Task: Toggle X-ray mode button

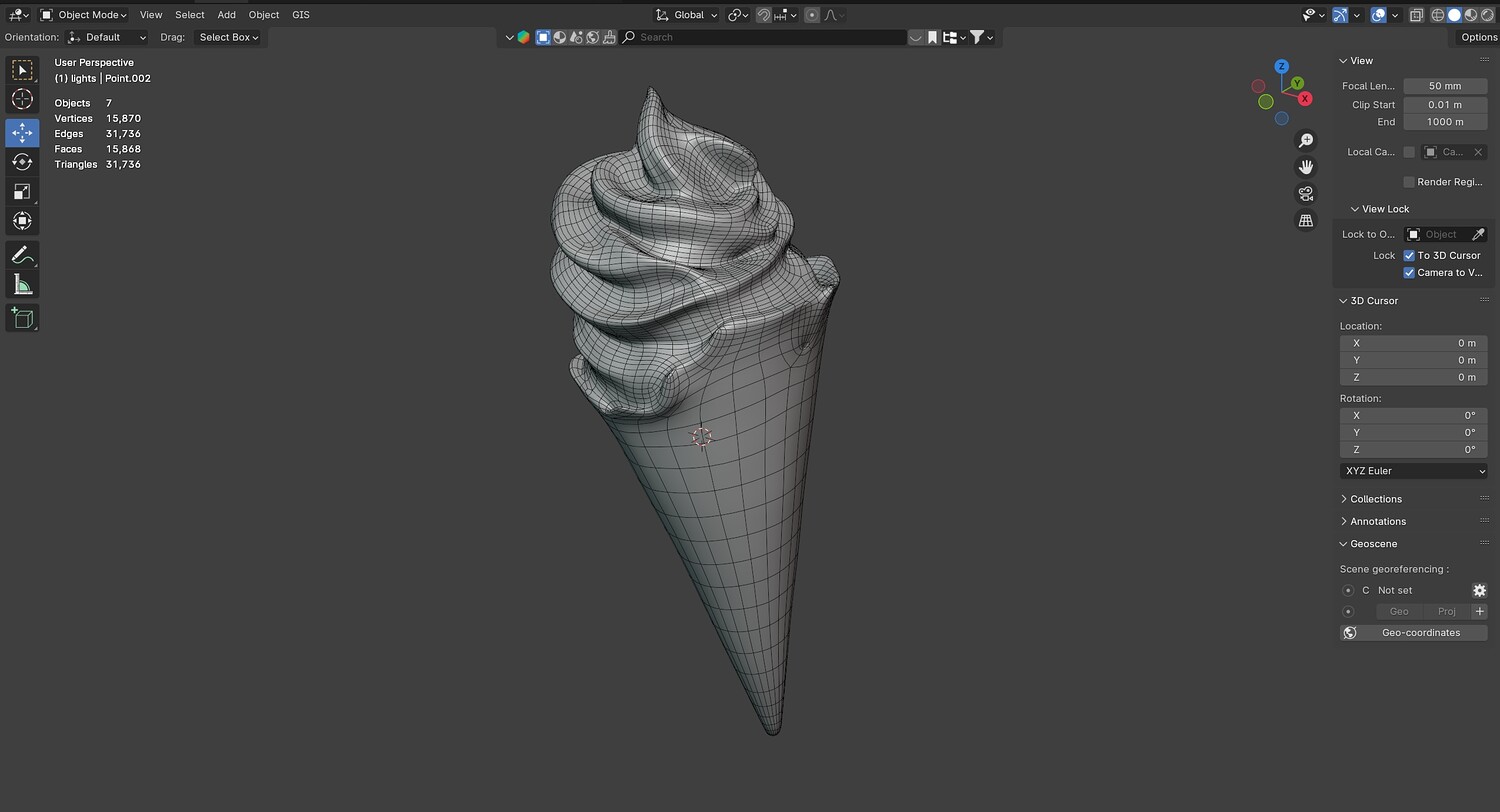Action: click(x=1416, y=15)
